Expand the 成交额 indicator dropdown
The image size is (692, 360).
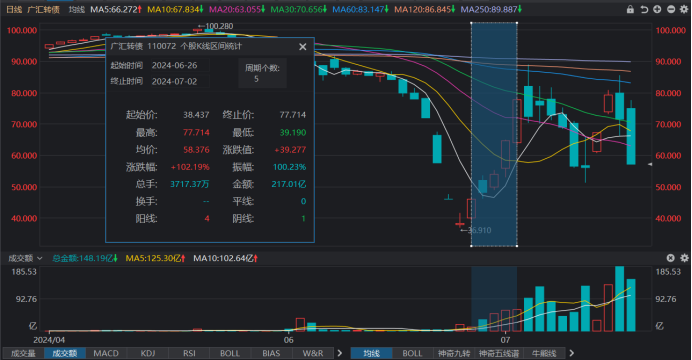click(40, 258)
